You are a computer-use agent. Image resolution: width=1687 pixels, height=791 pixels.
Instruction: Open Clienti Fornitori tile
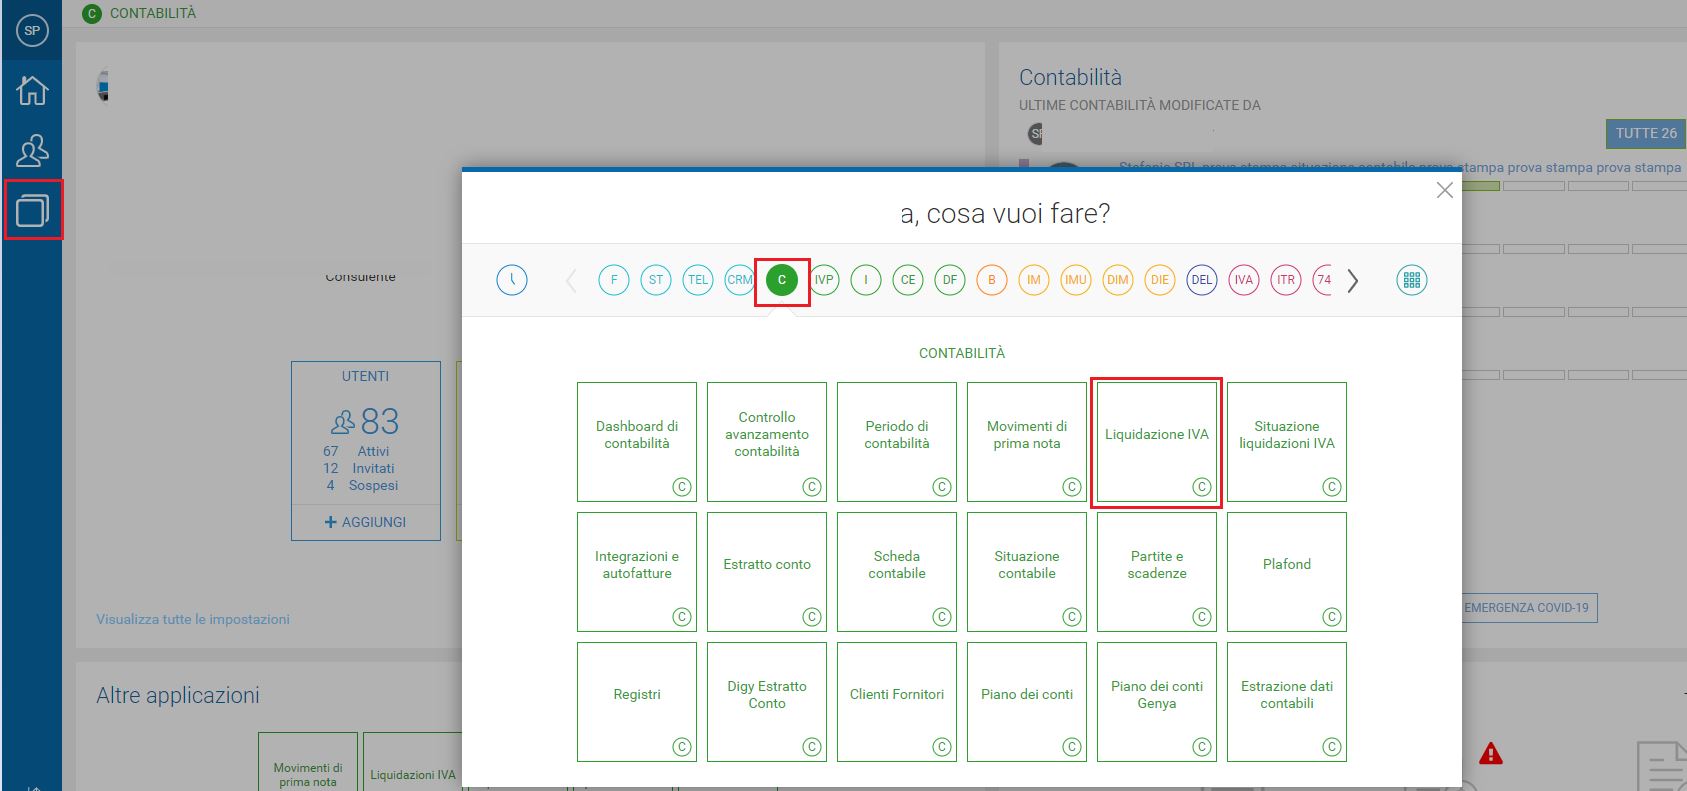(897, 702)
